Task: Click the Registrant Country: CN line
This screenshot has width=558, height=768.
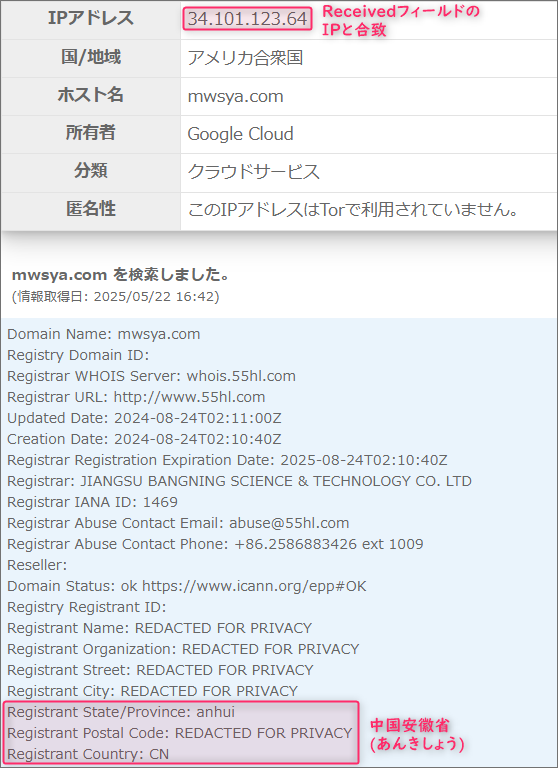Action: [x=88, y=754]
